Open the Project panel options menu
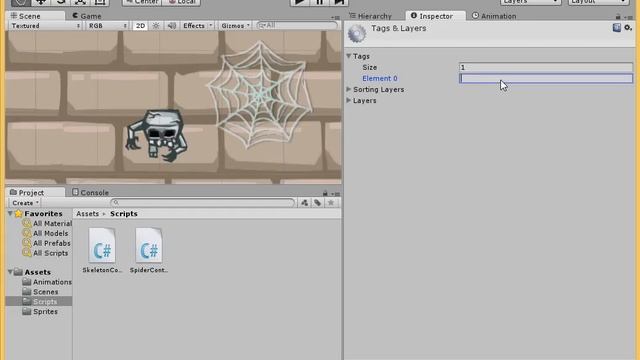This screenshot has width=640, height=360. click(336, 193)
